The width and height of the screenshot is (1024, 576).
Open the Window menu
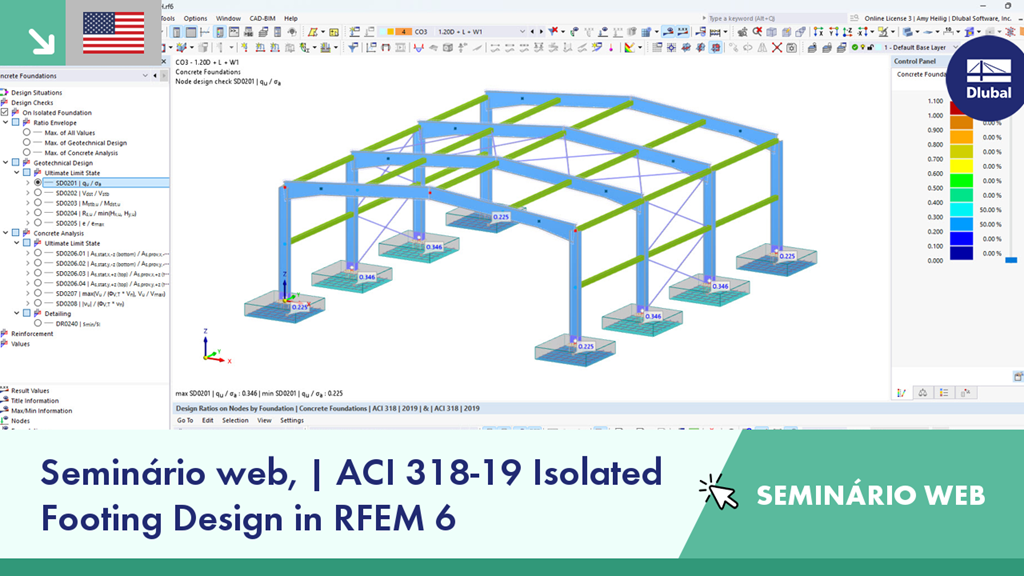click(228, 18)
